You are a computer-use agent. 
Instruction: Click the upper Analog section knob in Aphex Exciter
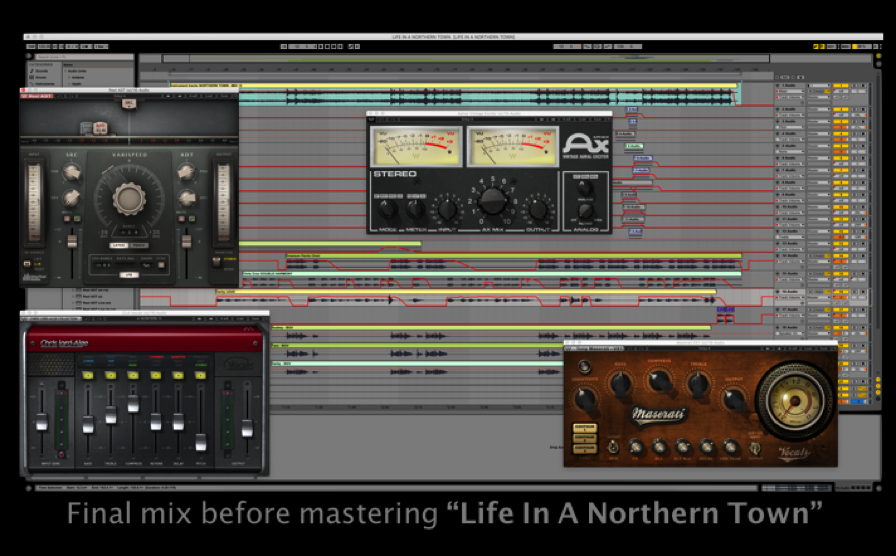point(585,188)
